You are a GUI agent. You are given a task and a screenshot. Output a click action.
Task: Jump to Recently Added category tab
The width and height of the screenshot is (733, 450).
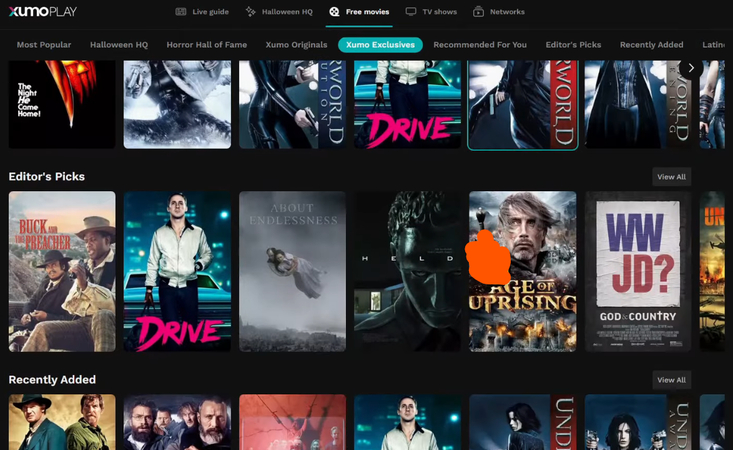(x=651, y=45)
